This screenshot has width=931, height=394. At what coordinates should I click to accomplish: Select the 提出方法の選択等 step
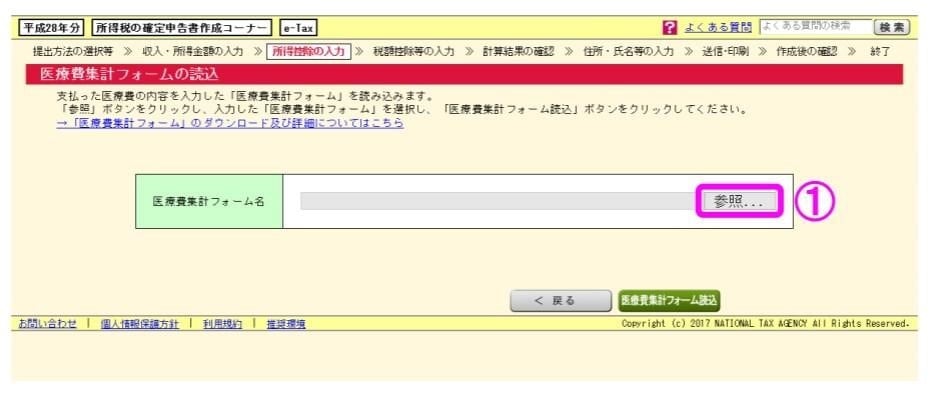tap(73, 52)
